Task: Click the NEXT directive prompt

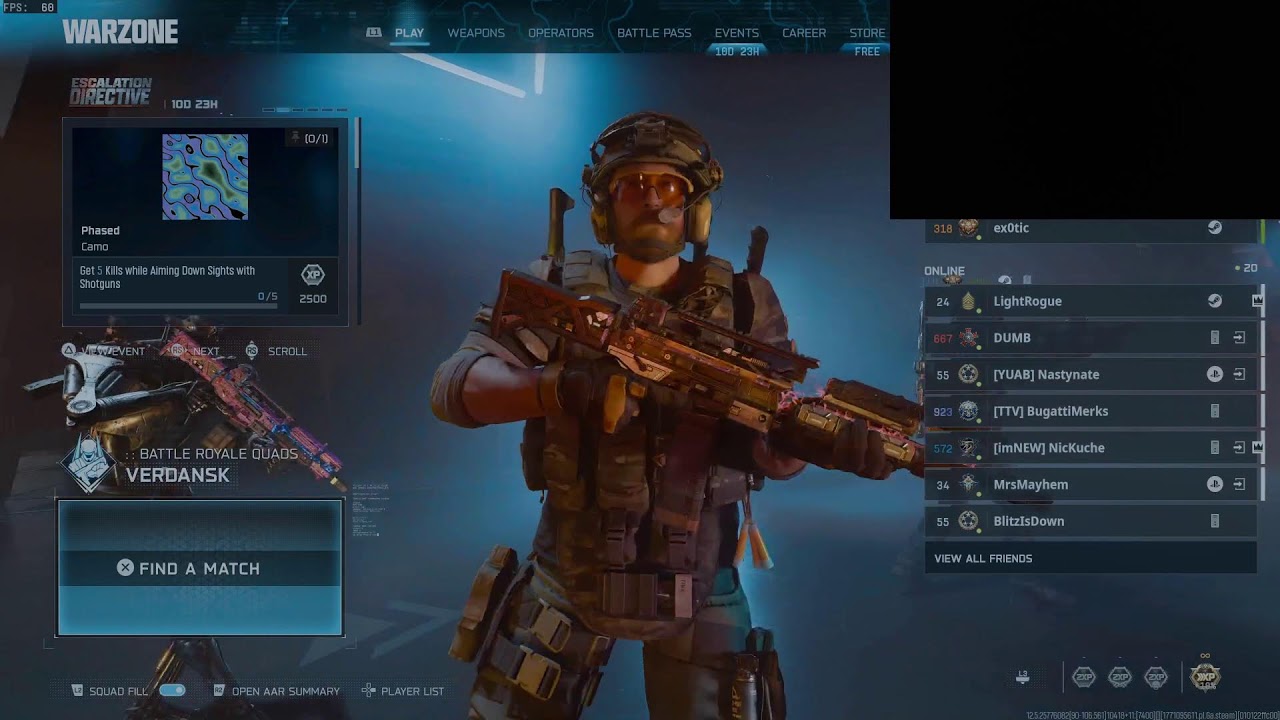Action: 195,351
